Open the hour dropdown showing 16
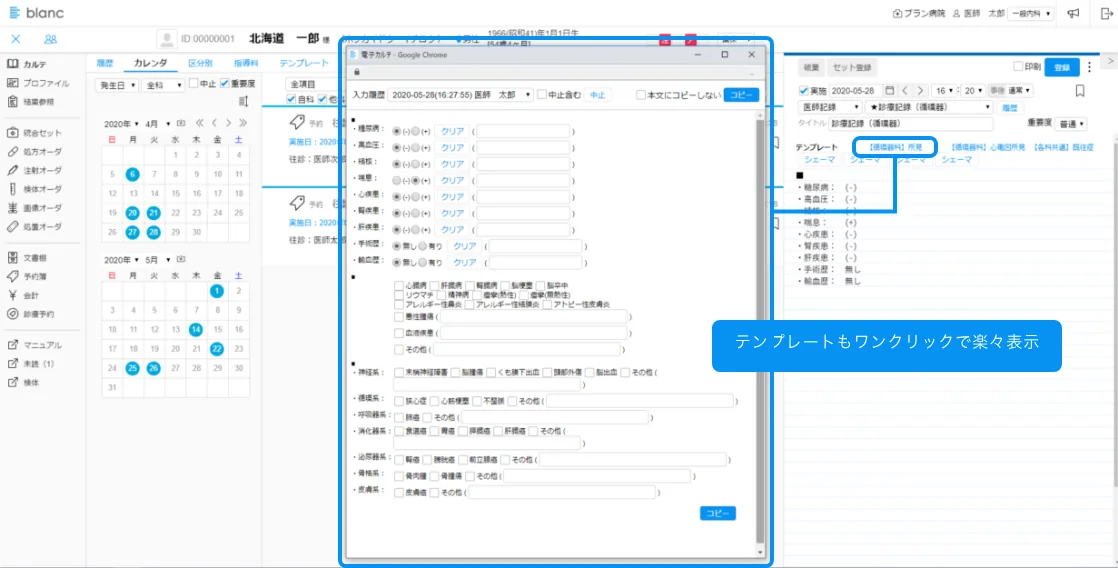1118x568 pixels. click(945, 91)
